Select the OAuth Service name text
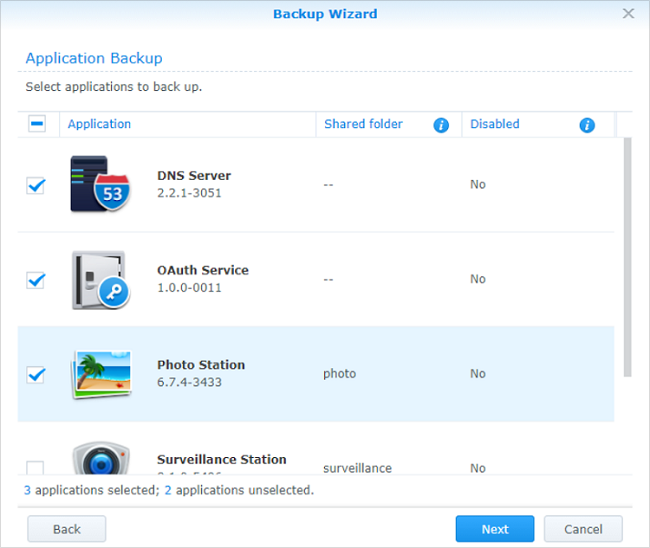Image resolution: width=650 pixels, height=548 pixels. tap(203, 270)
